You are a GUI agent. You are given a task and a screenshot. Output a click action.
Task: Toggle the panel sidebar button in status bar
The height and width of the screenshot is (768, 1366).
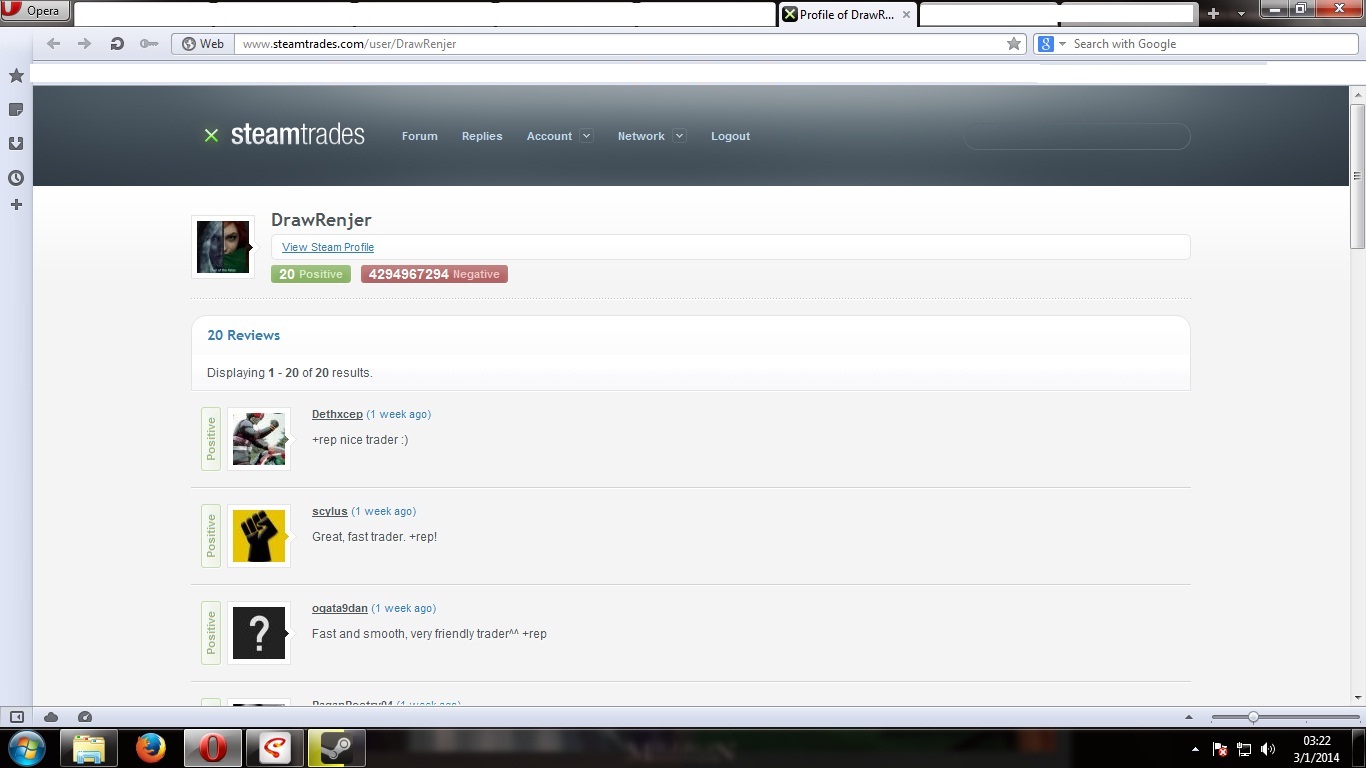(x=17, y=717)
